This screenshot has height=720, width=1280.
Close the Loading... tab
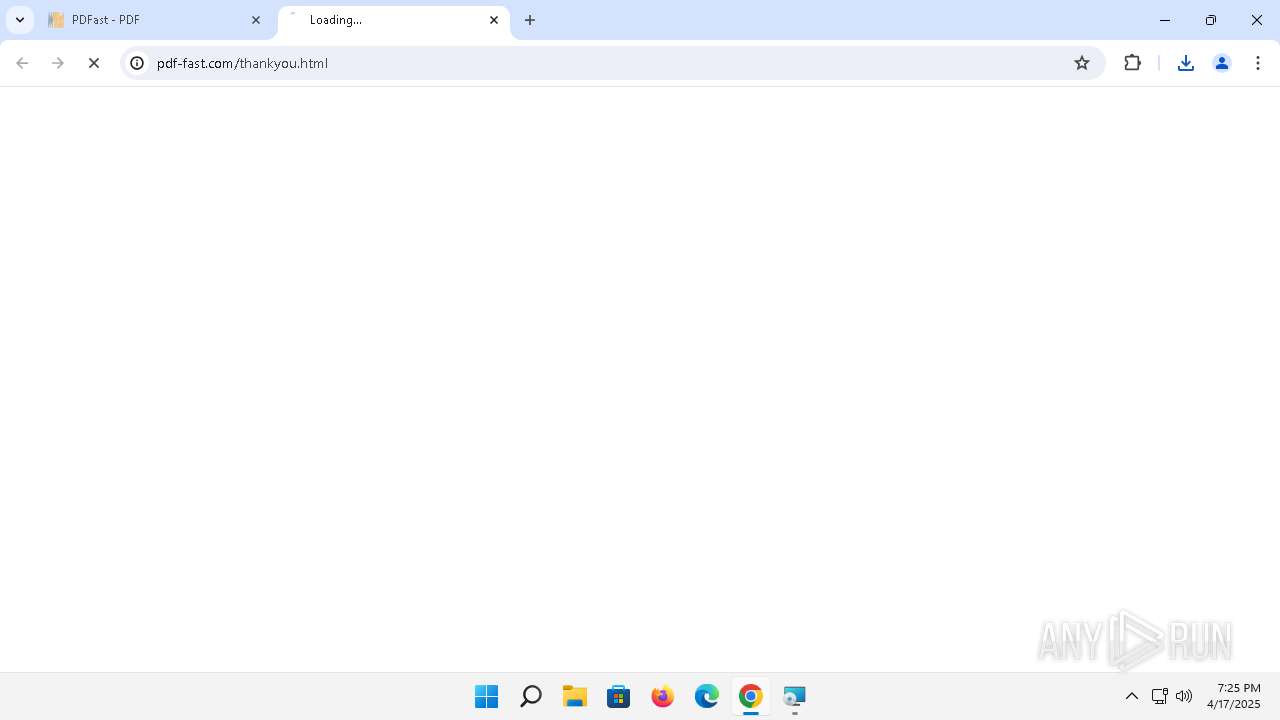[494, 20]
